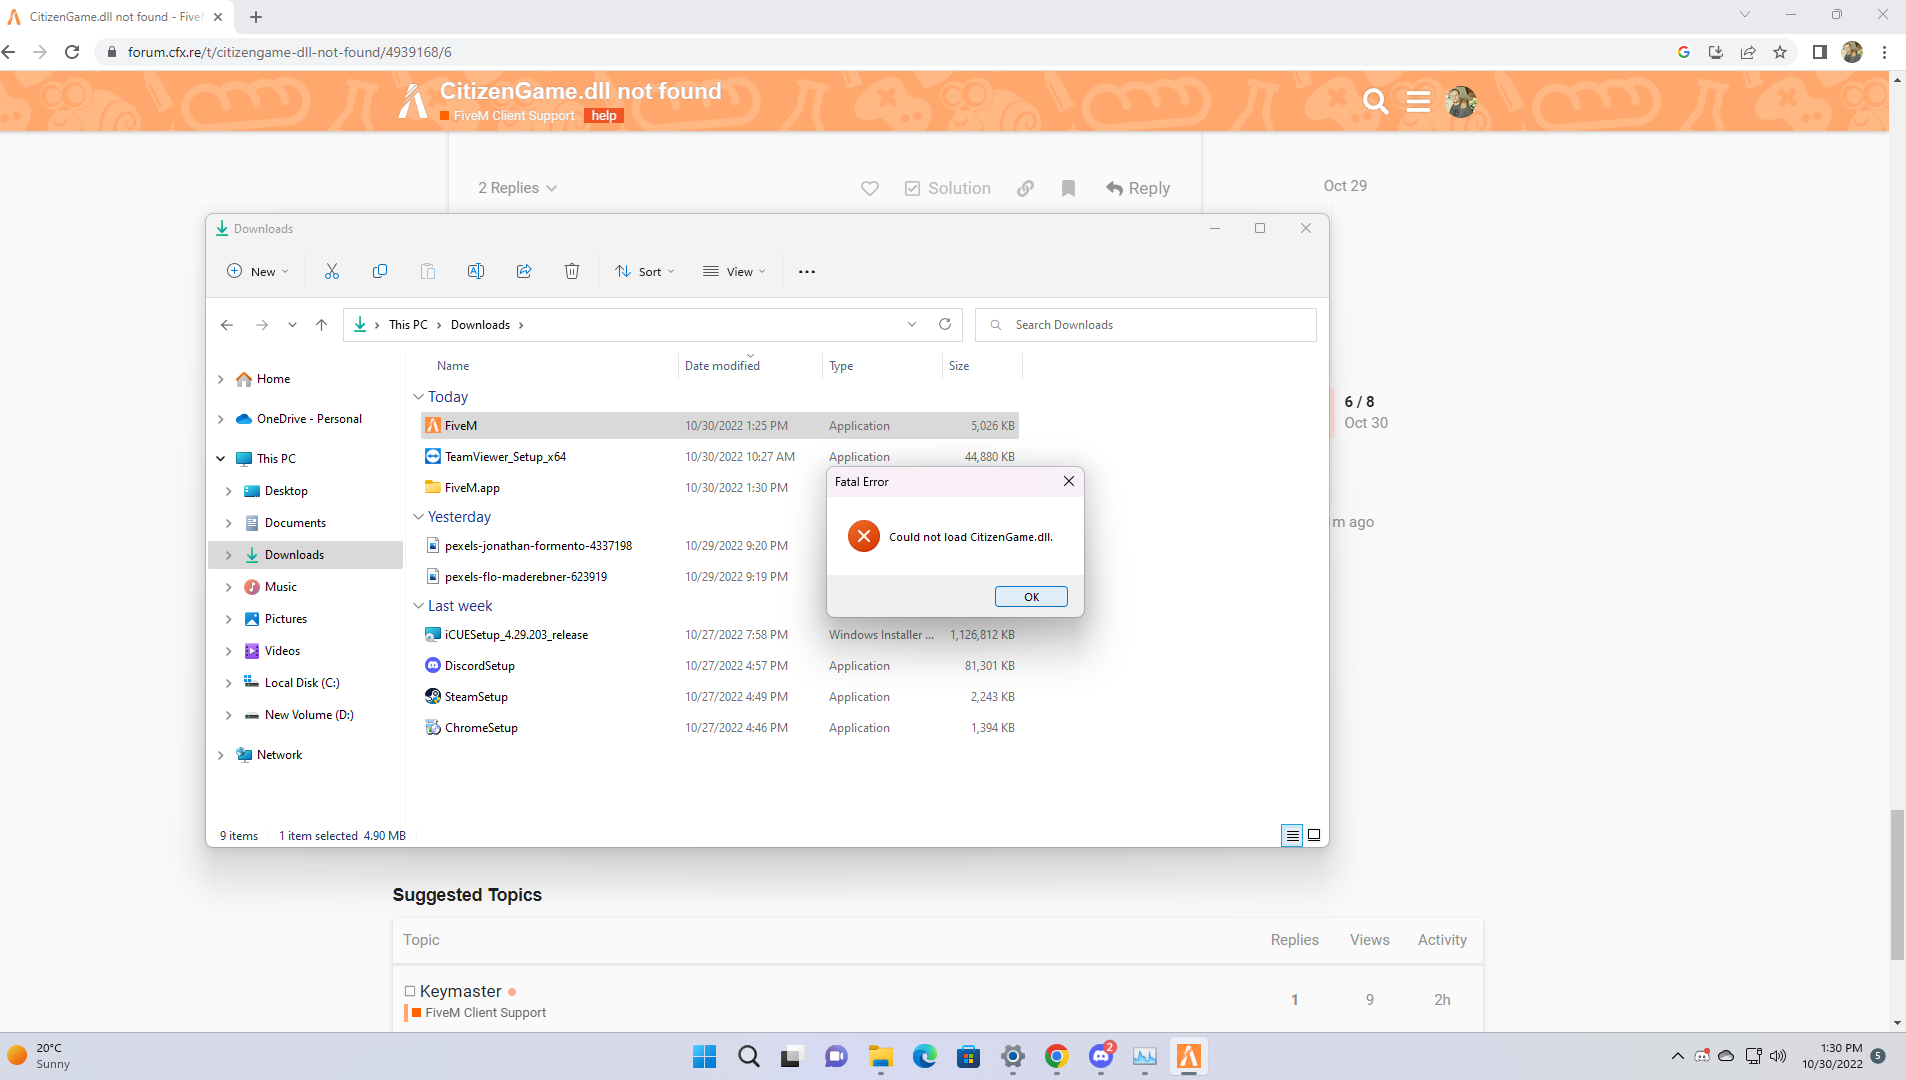The image size is (1906, 1080).
Task: Click the Delete trash icon in Explorer toolbar
Action: [572, 271]
